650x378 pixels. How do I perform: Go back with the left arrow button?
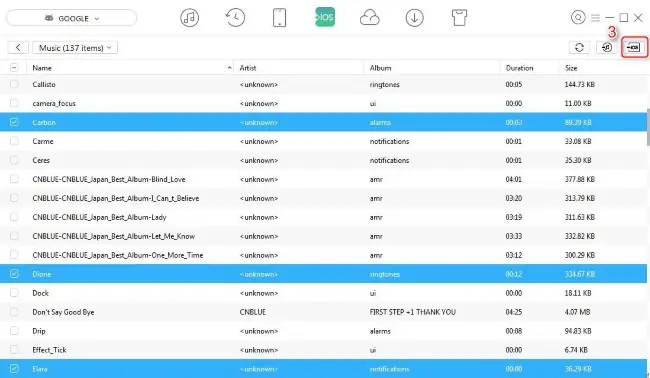tap(18, 48)
